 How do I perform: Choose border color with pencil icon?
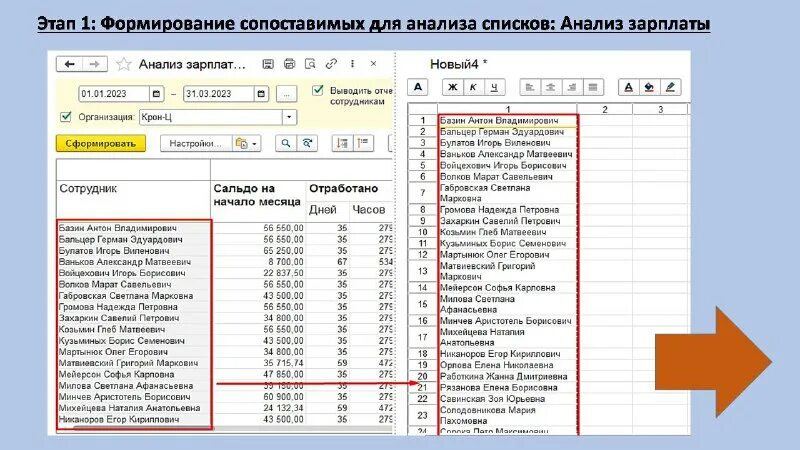(670, 87)
